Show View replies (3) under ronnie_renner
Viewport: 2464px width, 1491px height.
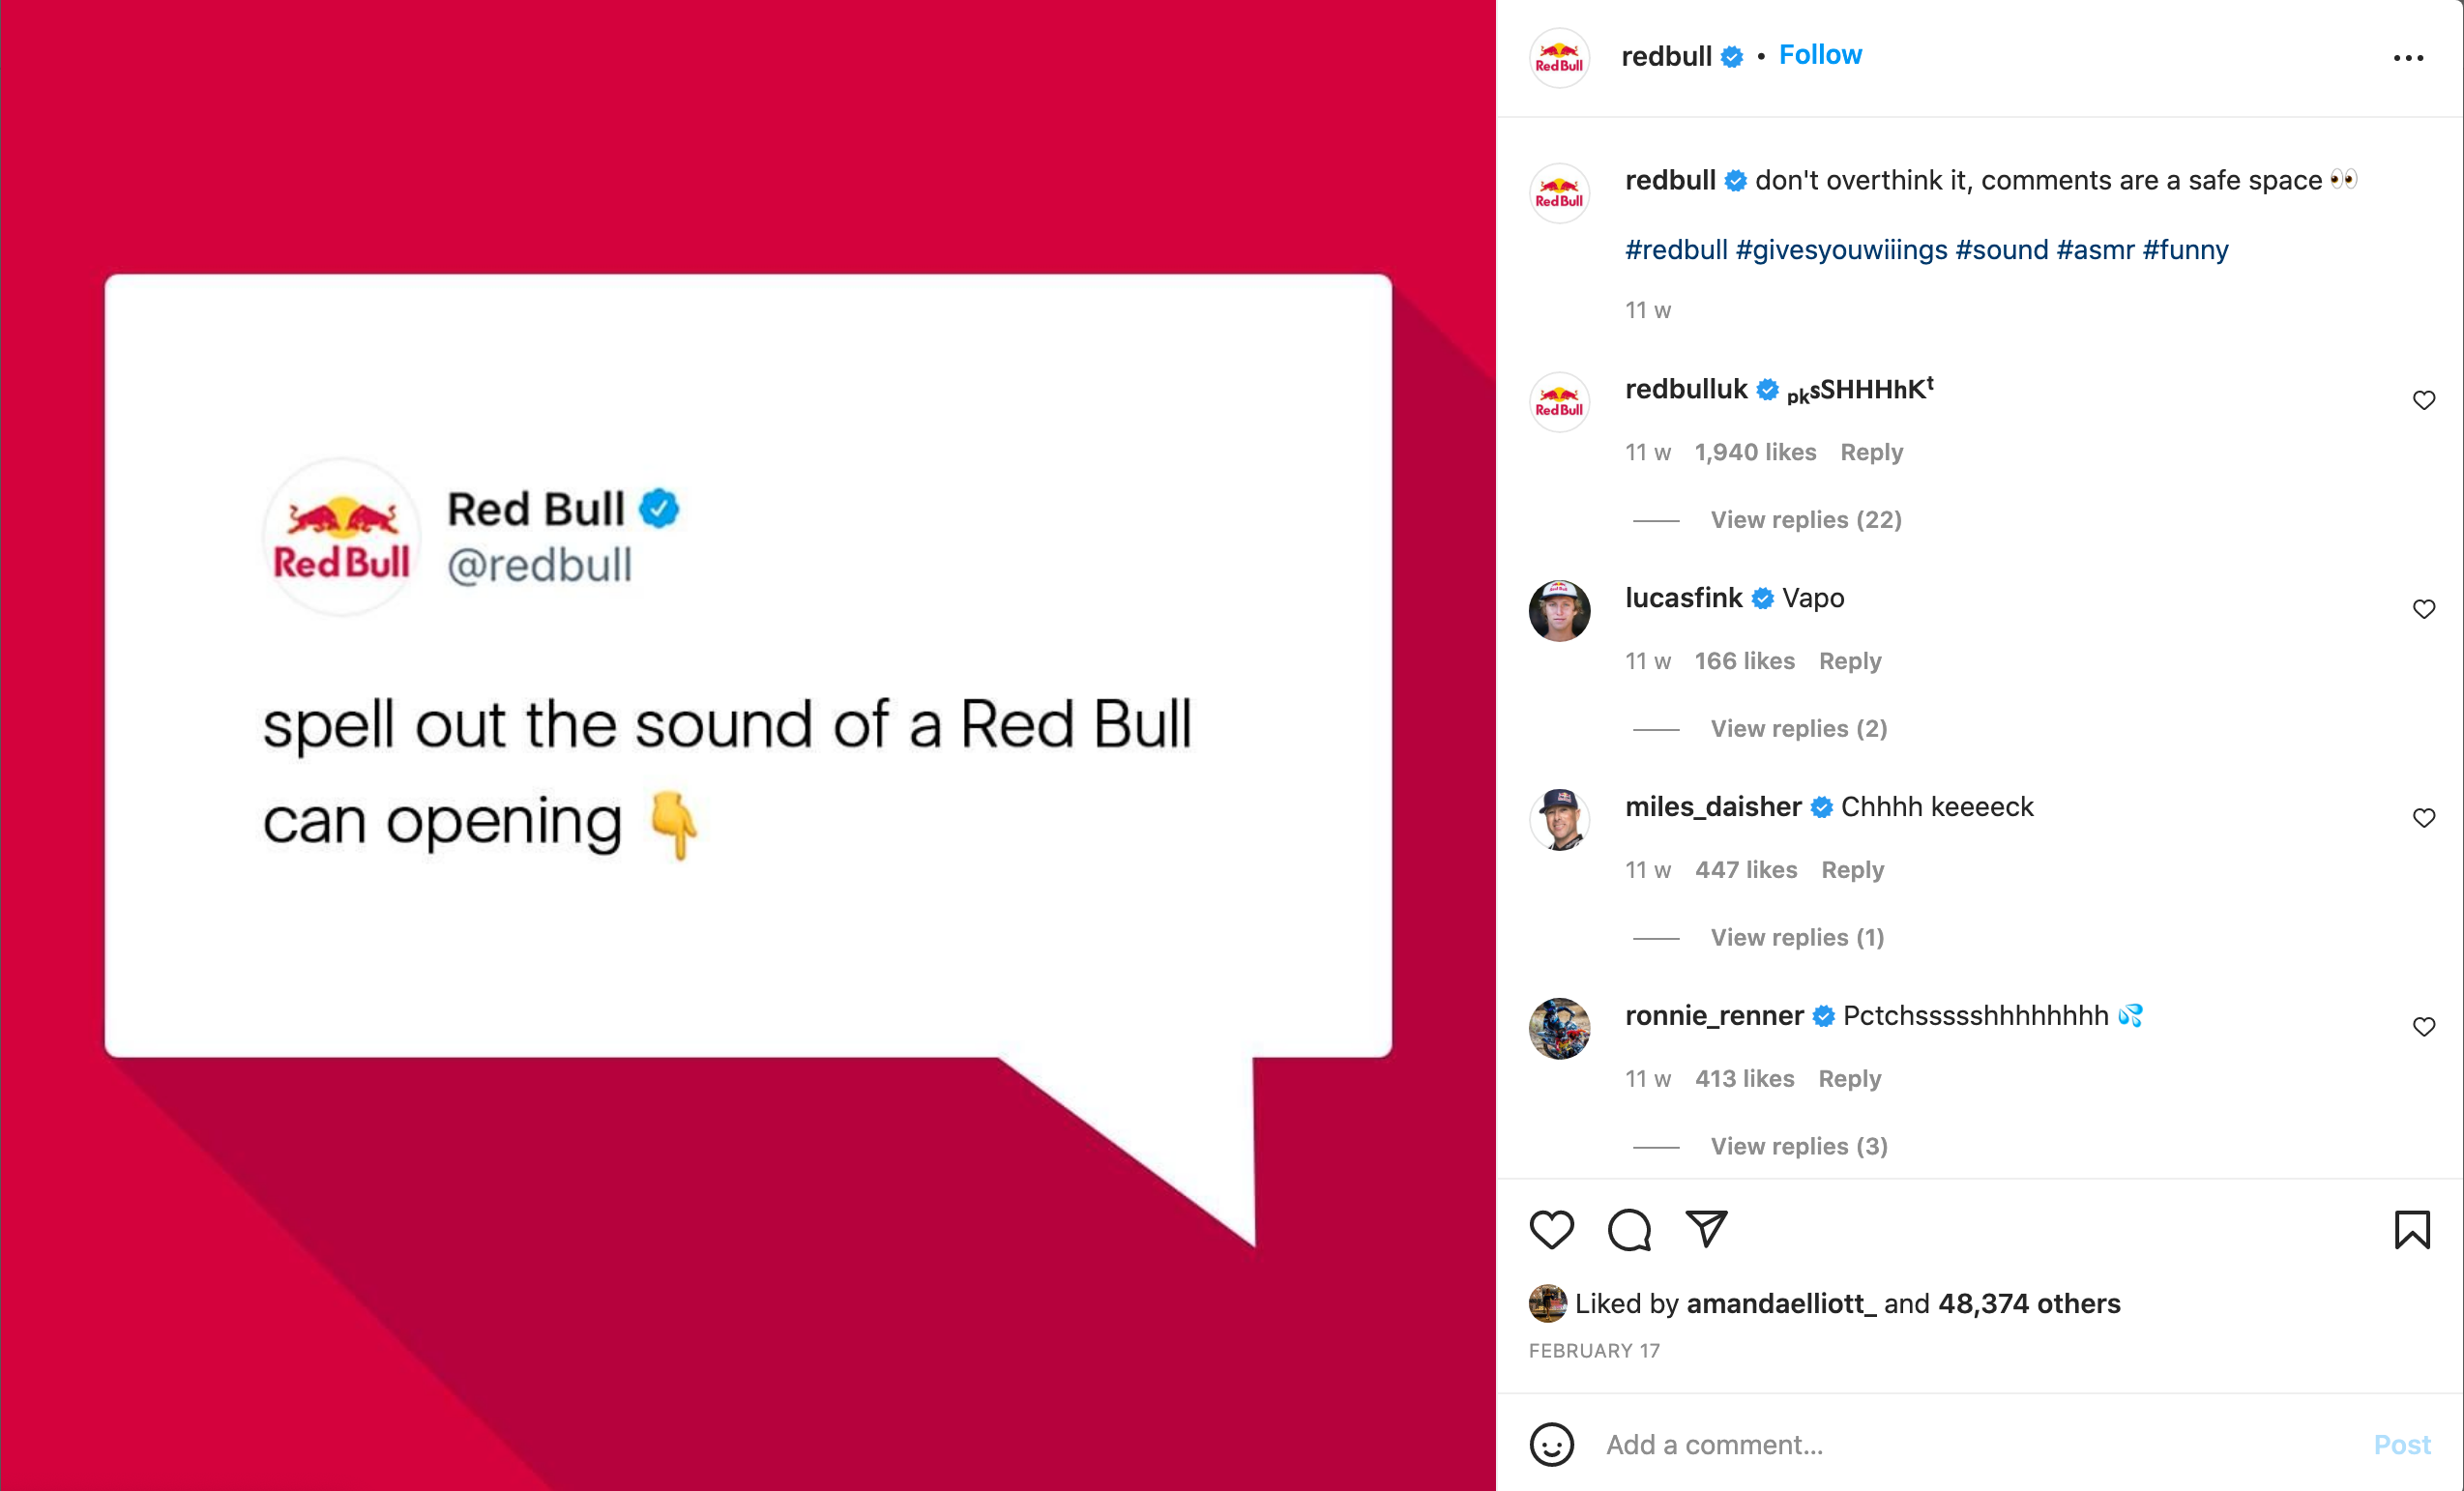point(1798,1146)
